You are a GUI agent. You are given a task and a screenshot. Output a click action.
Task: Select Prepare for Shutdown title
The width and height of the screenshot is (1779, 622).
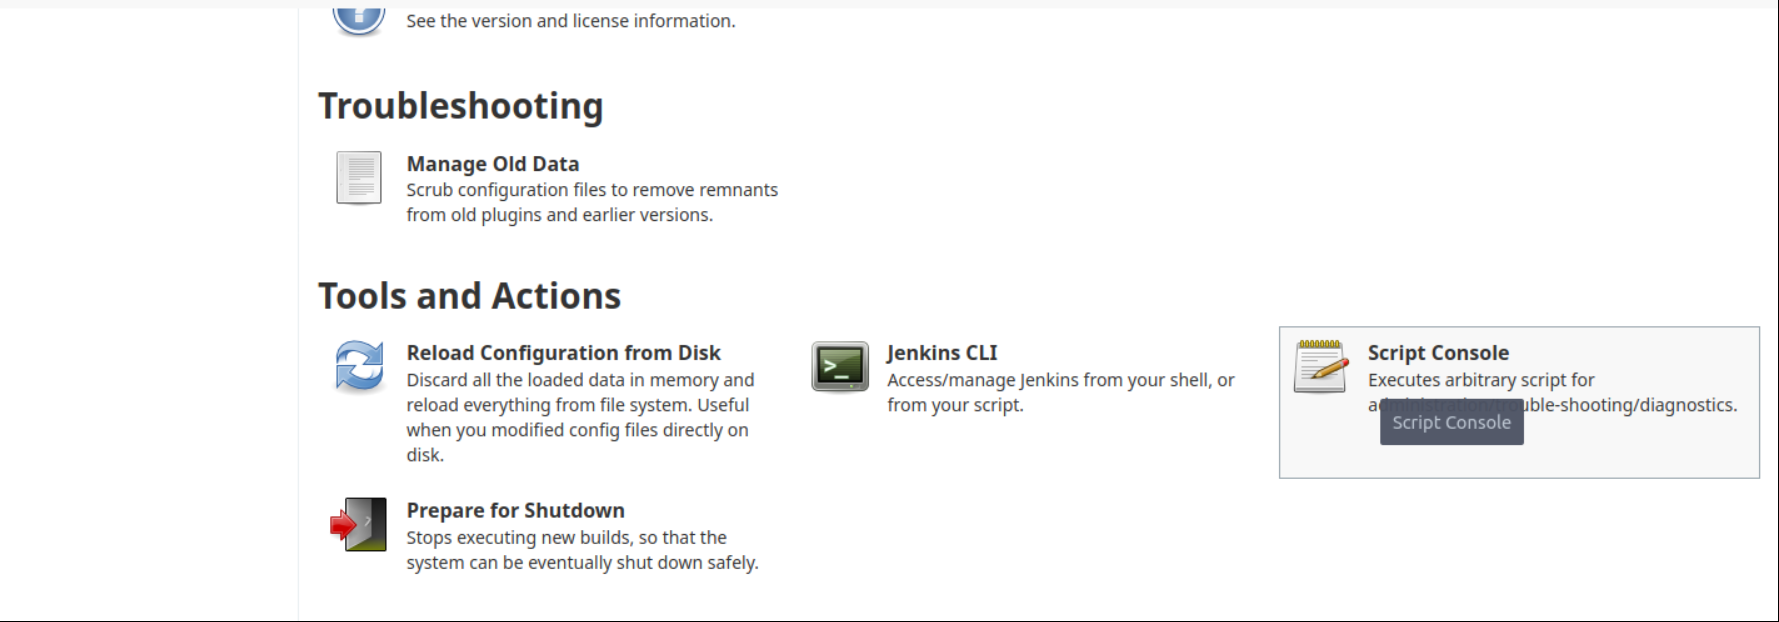click(x=515, y=510)
